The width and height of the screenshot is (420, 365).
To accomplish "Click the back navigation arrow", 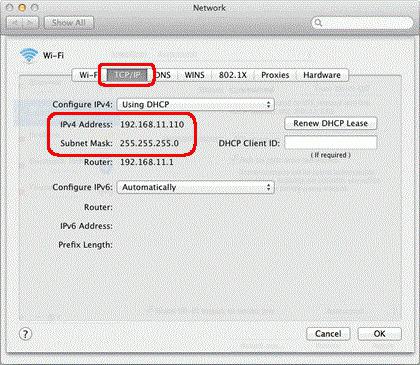I will tap(15, 23).
